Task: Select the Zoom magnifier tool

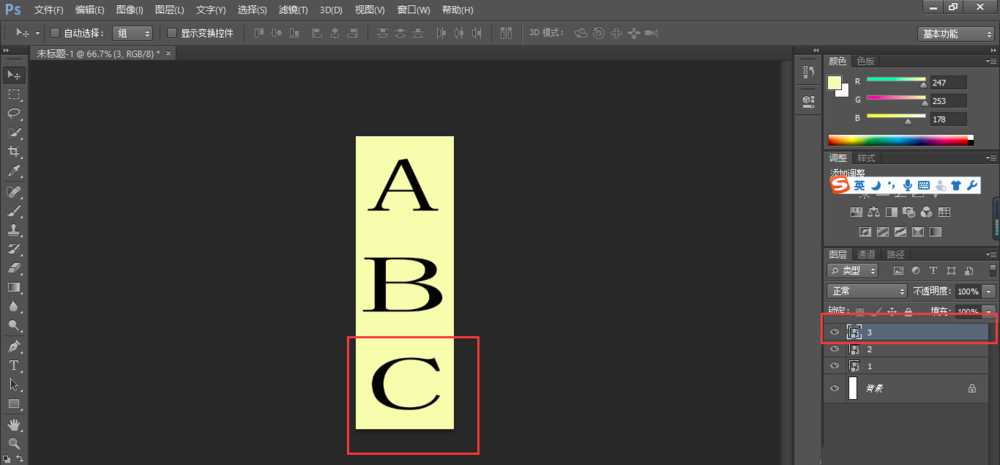Action: [x=14, y=443]
